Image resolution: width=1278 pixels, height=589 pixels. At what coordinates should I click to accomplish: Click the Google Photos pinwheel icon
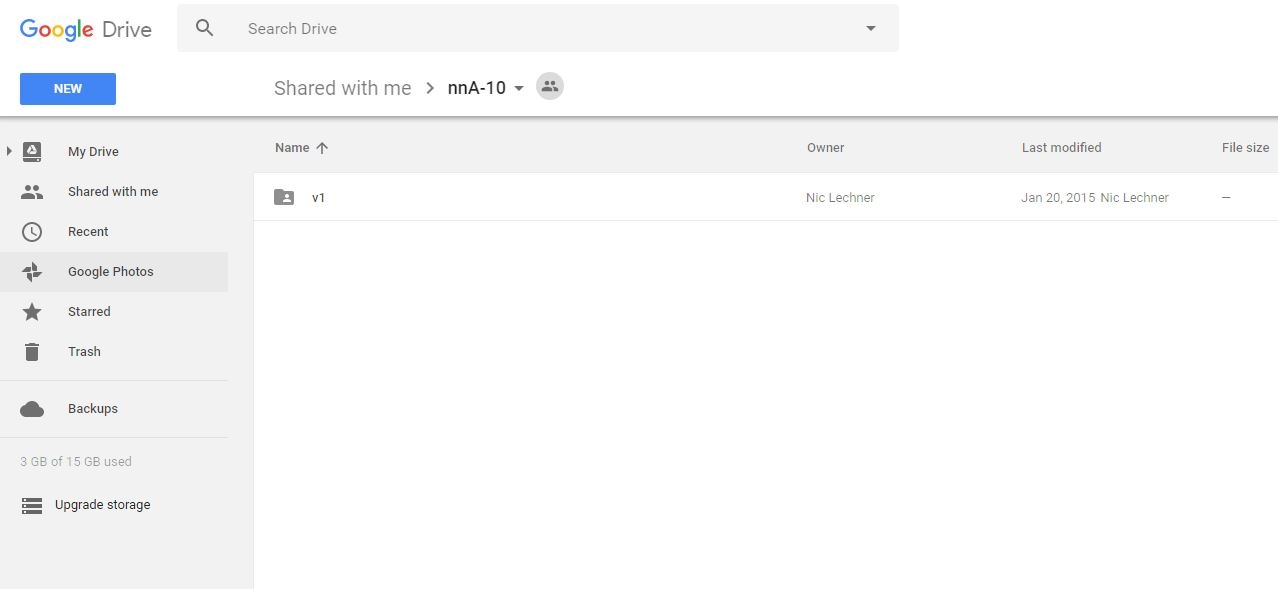pos(32,272)
